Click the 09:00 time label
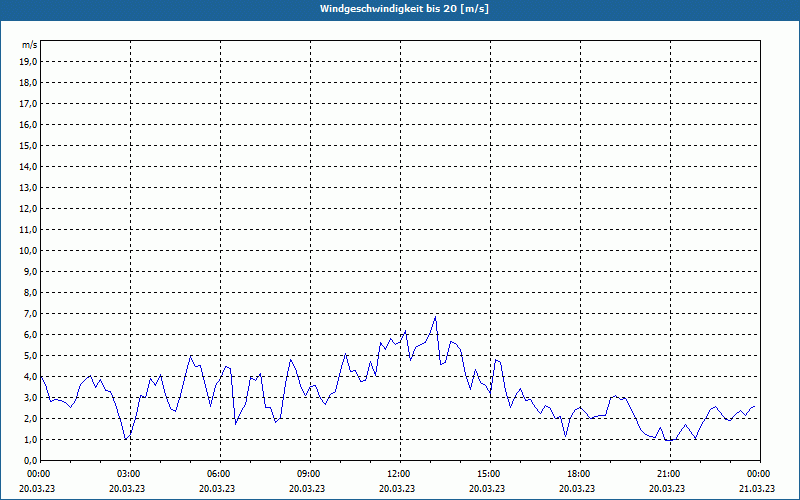The width and height of the screenshot is (800, 500). click(307, 474)
